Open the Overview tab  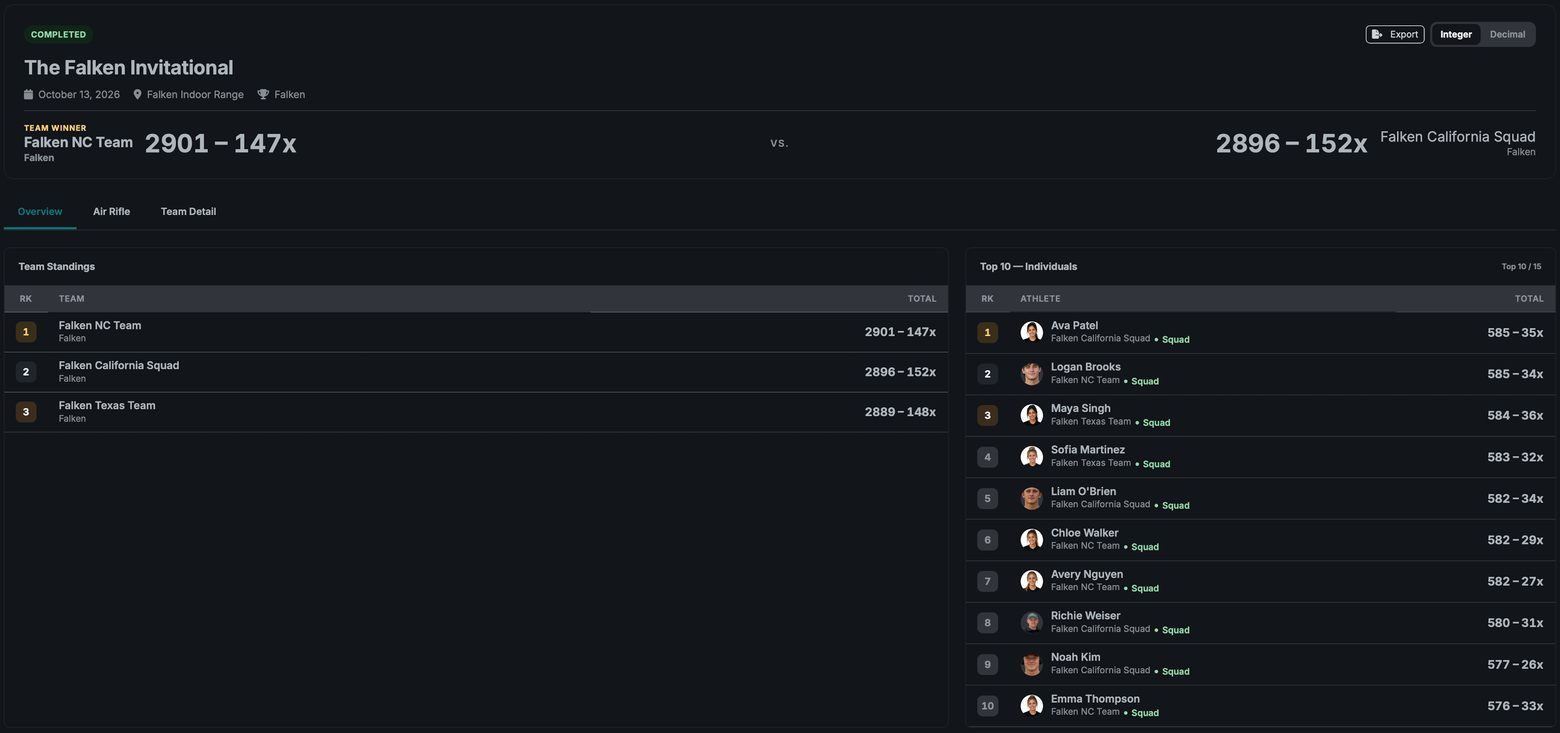click(x=40, y=212)
